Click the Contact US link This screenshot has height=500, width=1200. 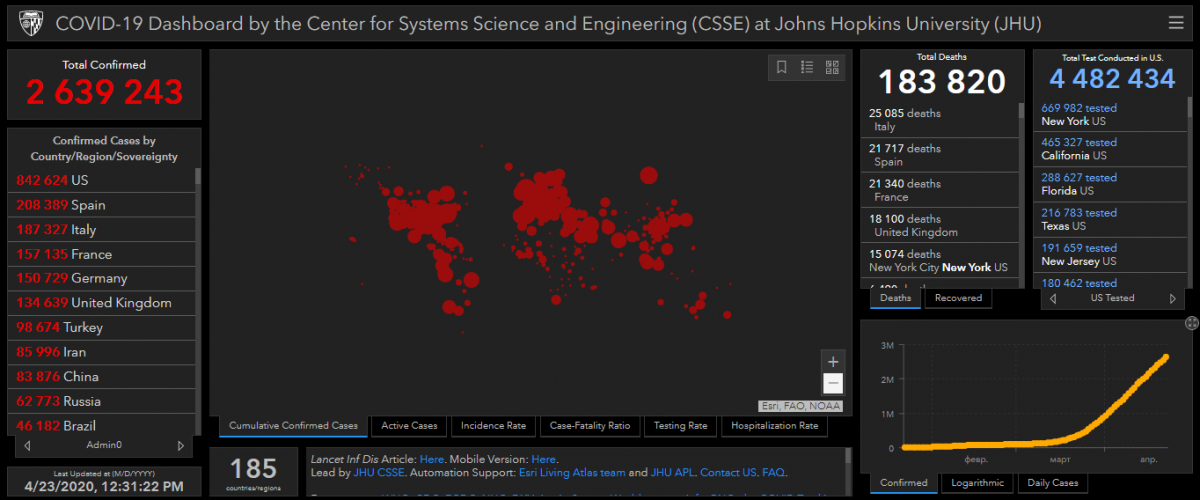tap(728, 472)
